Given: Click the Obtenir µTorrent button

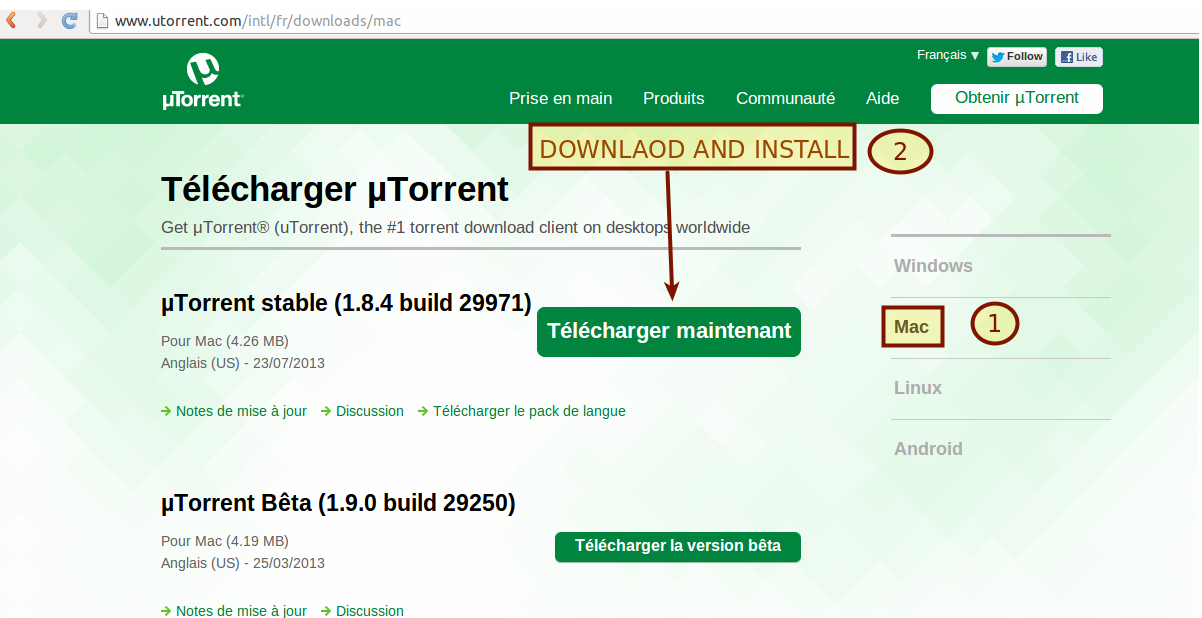Looking at the screenshot, I should pyautogui.click(x=1017, y=98).
